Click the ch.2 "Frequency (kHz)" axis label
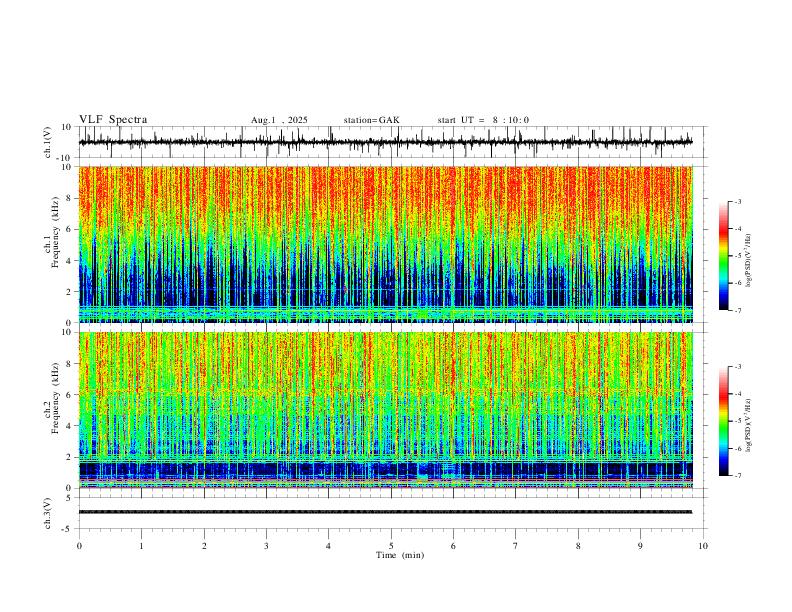The height and width of the screenshot is (612, 792). pyautogui.click(x=55, y=398)
